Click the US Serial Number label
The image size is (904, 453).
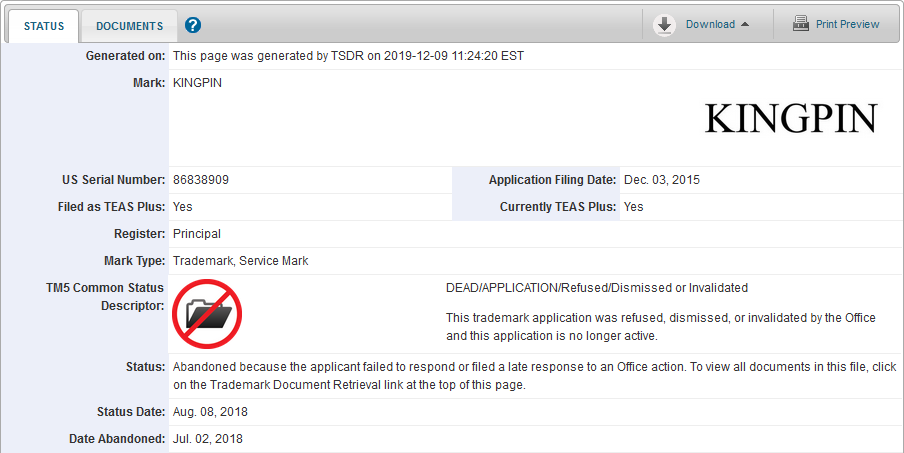(114, 180)
